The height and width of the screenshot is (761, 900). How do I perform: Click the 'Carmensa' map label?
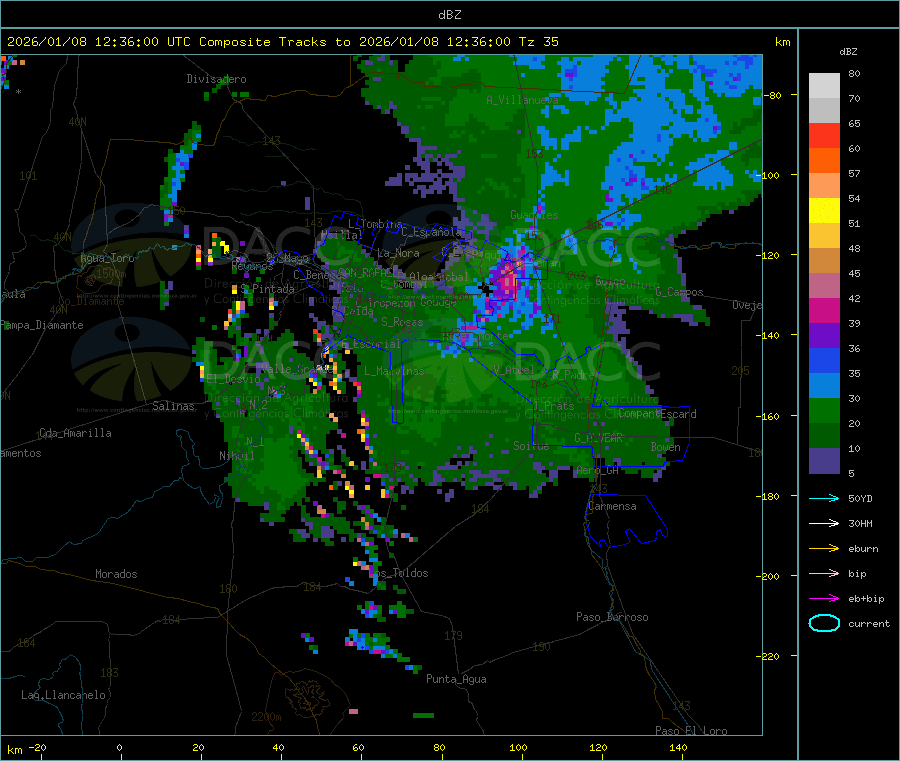click(x=612, y=506)
